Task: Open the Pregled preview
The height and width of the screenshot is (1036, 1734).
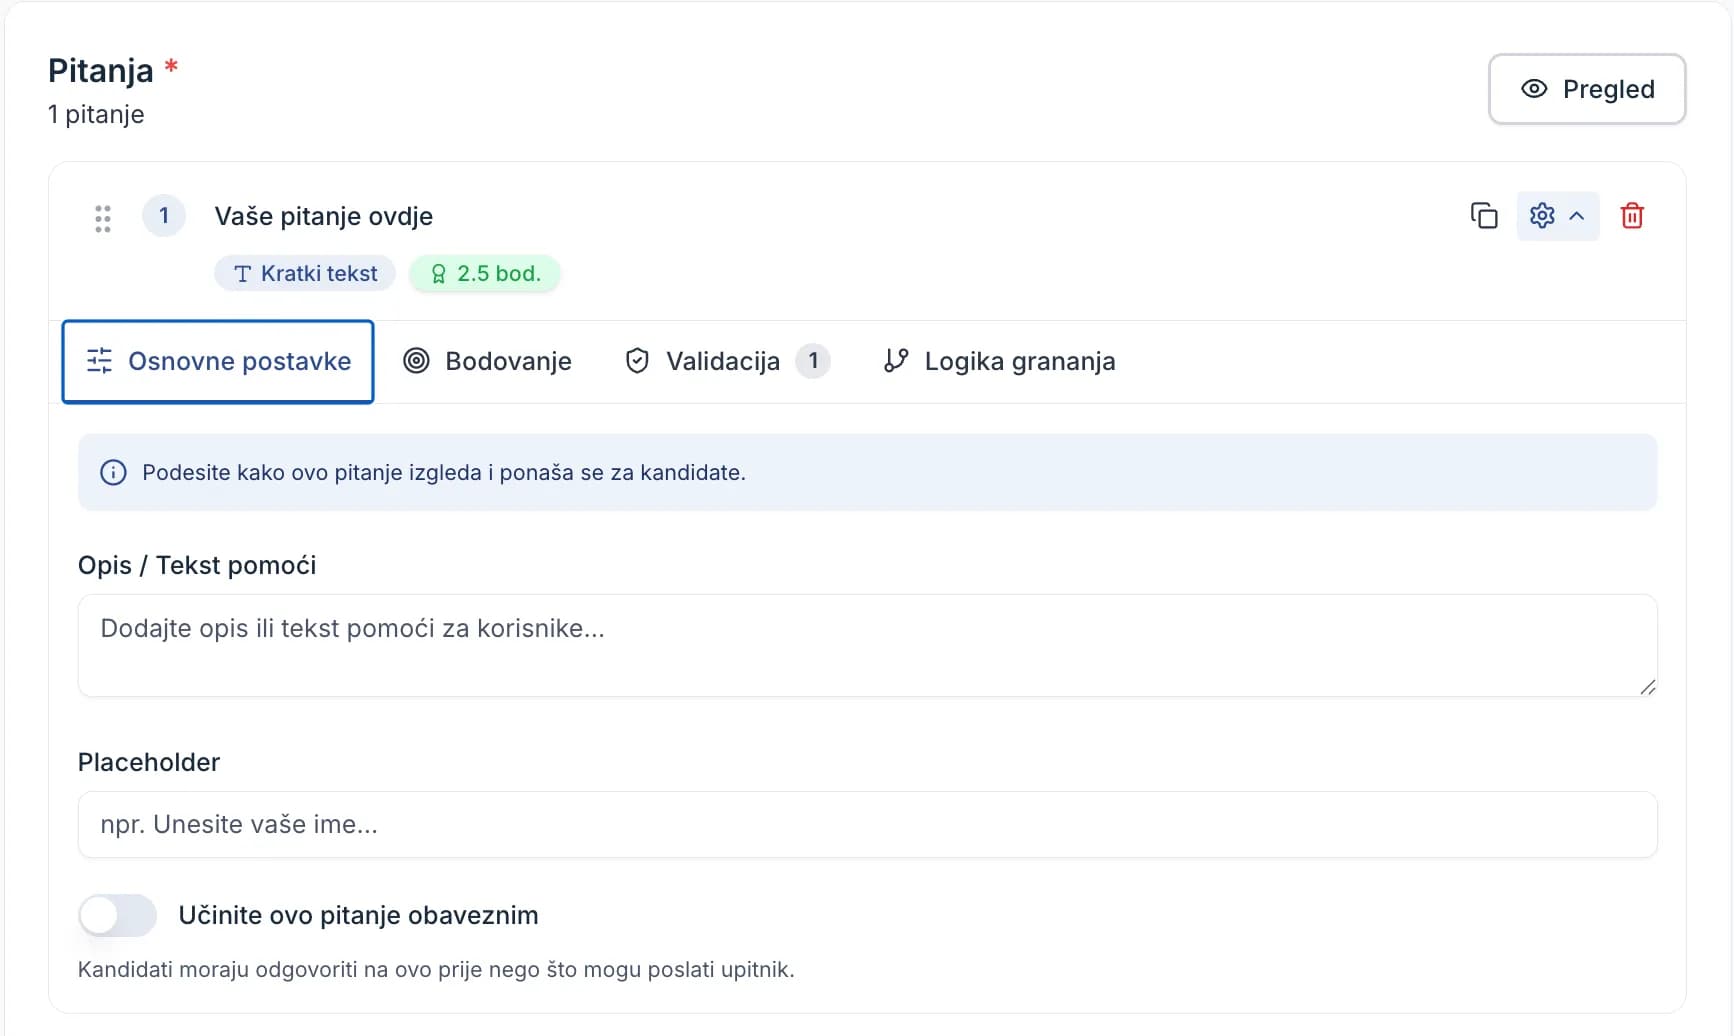Action: coord(1587,89)
